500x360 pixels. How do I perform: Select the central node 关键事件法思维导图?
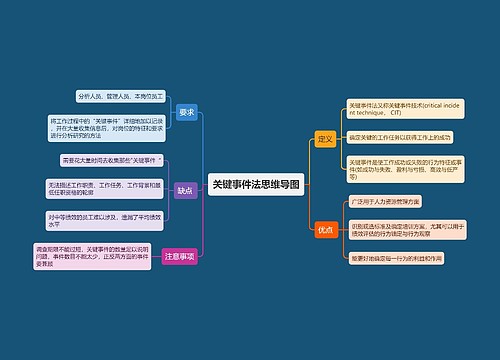(x=256, y=184)
